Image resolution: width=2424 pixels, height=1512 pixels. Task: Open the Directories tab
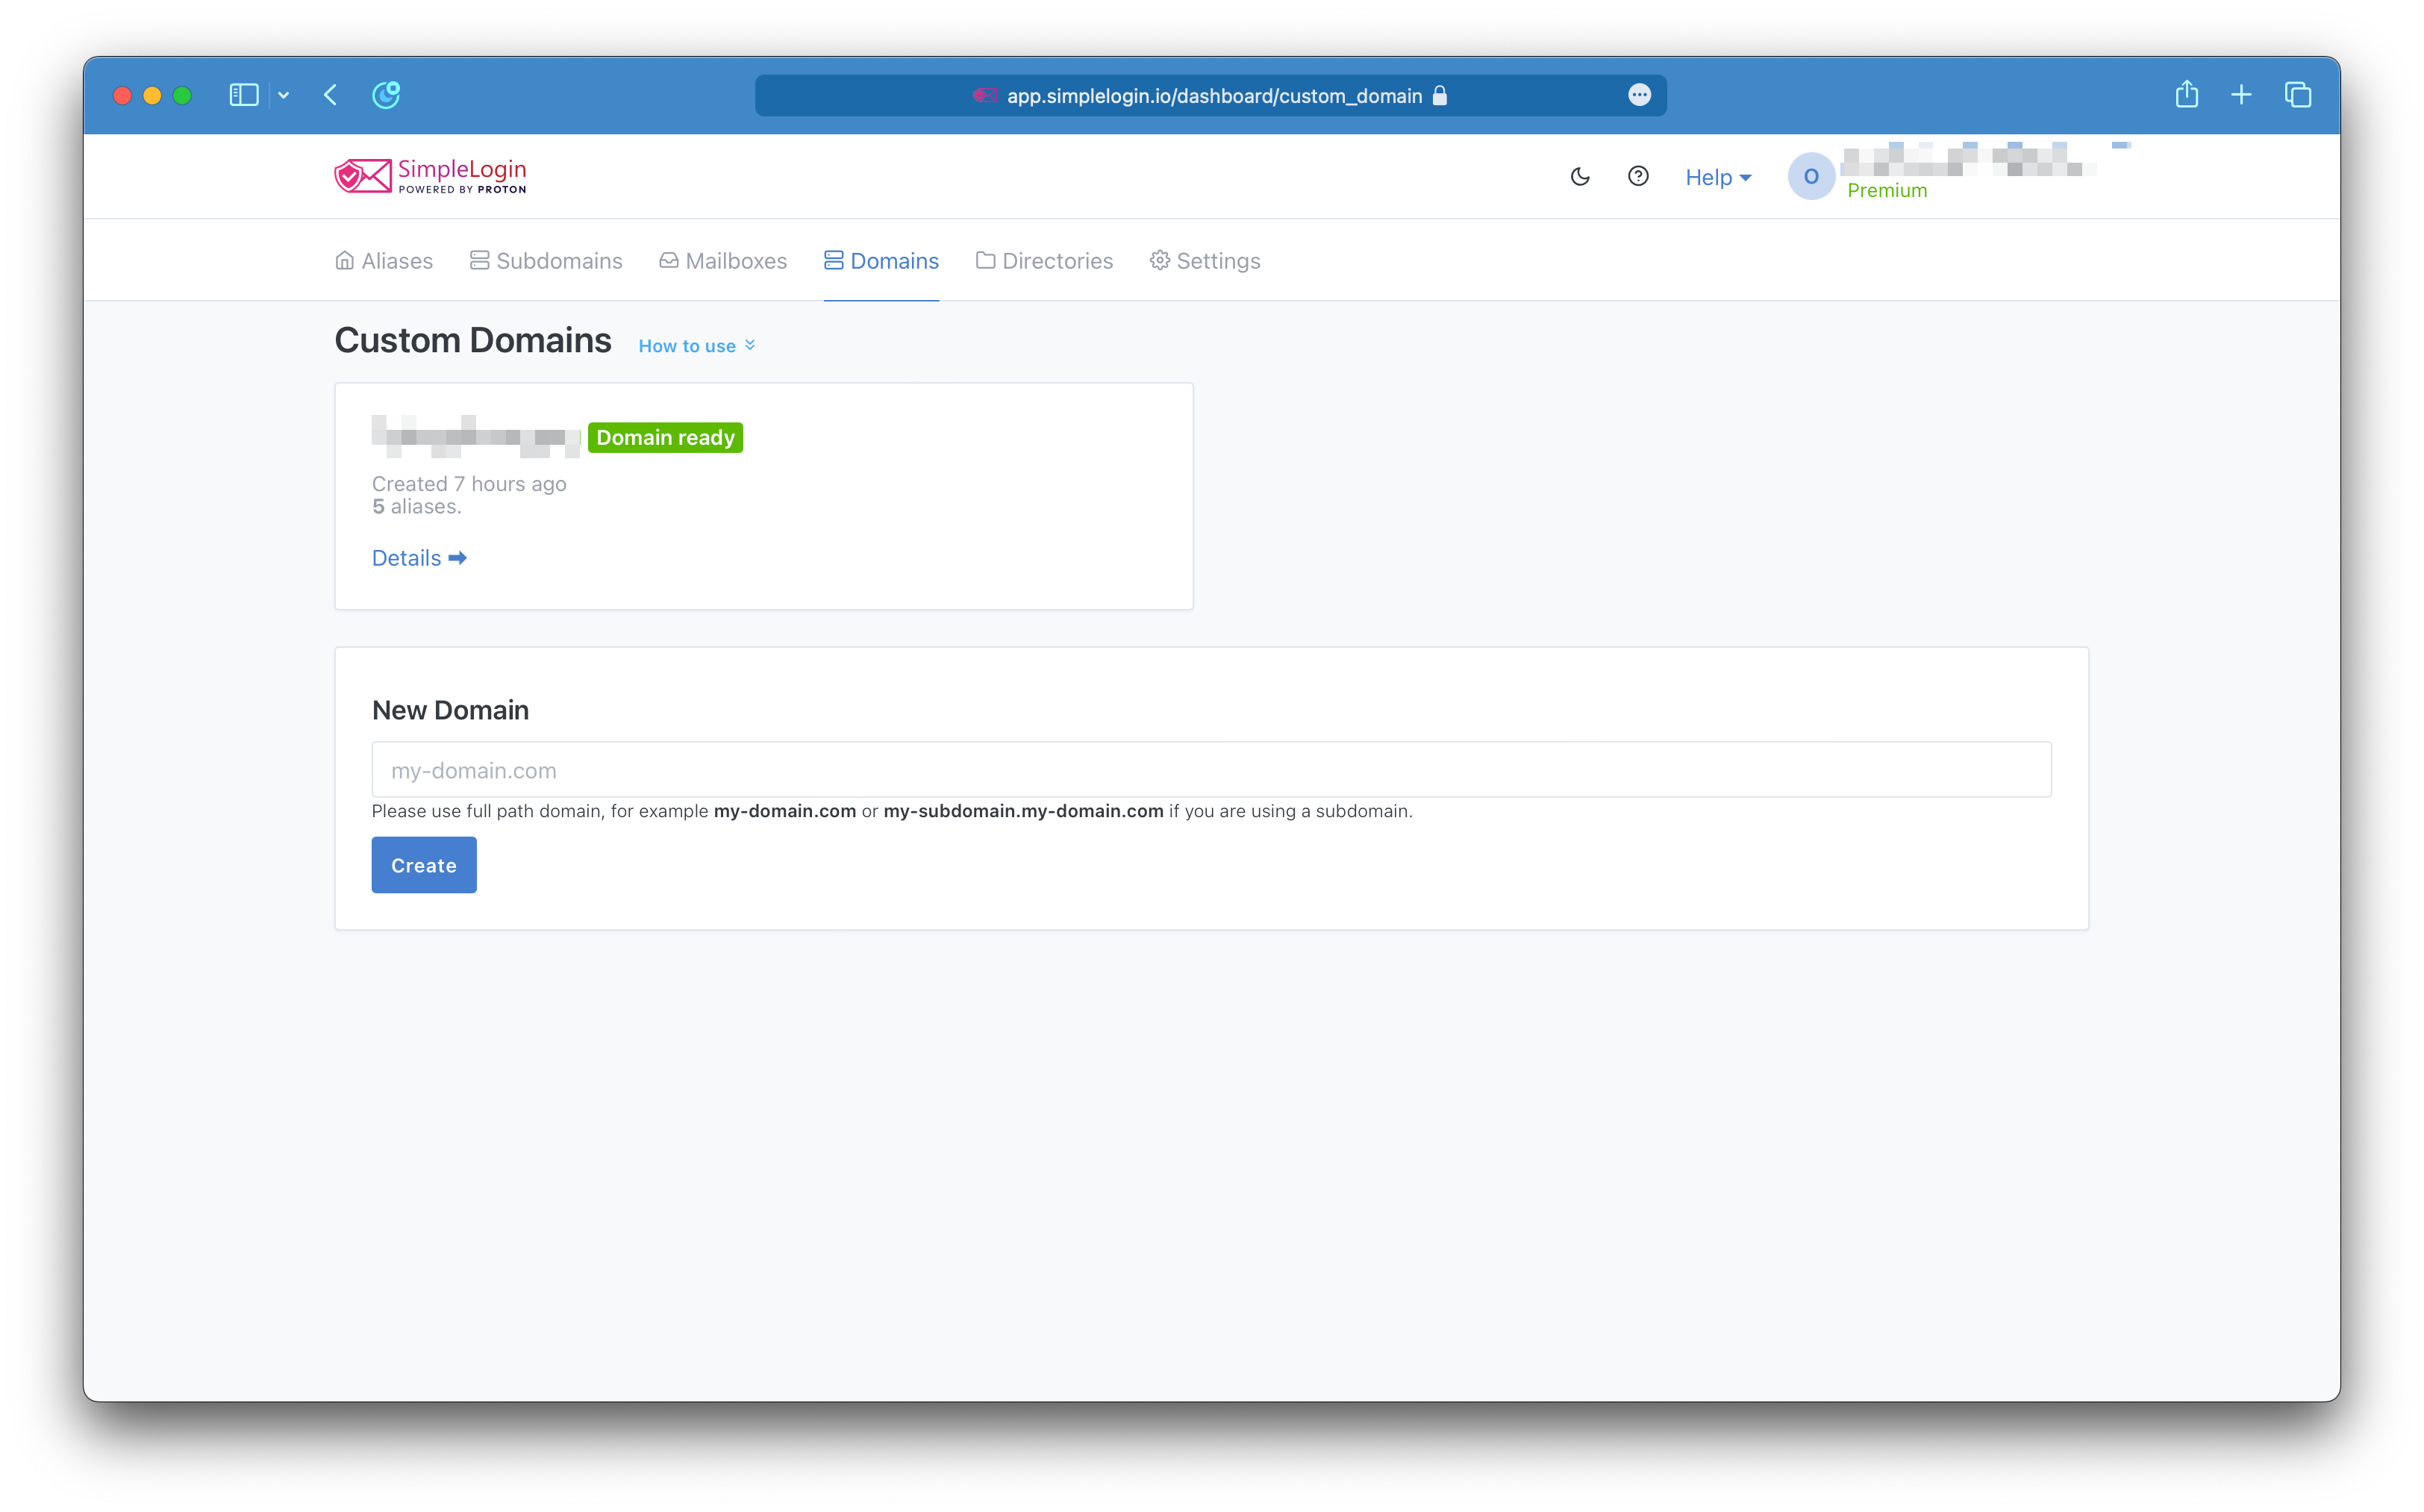[x=1044, y=261]
